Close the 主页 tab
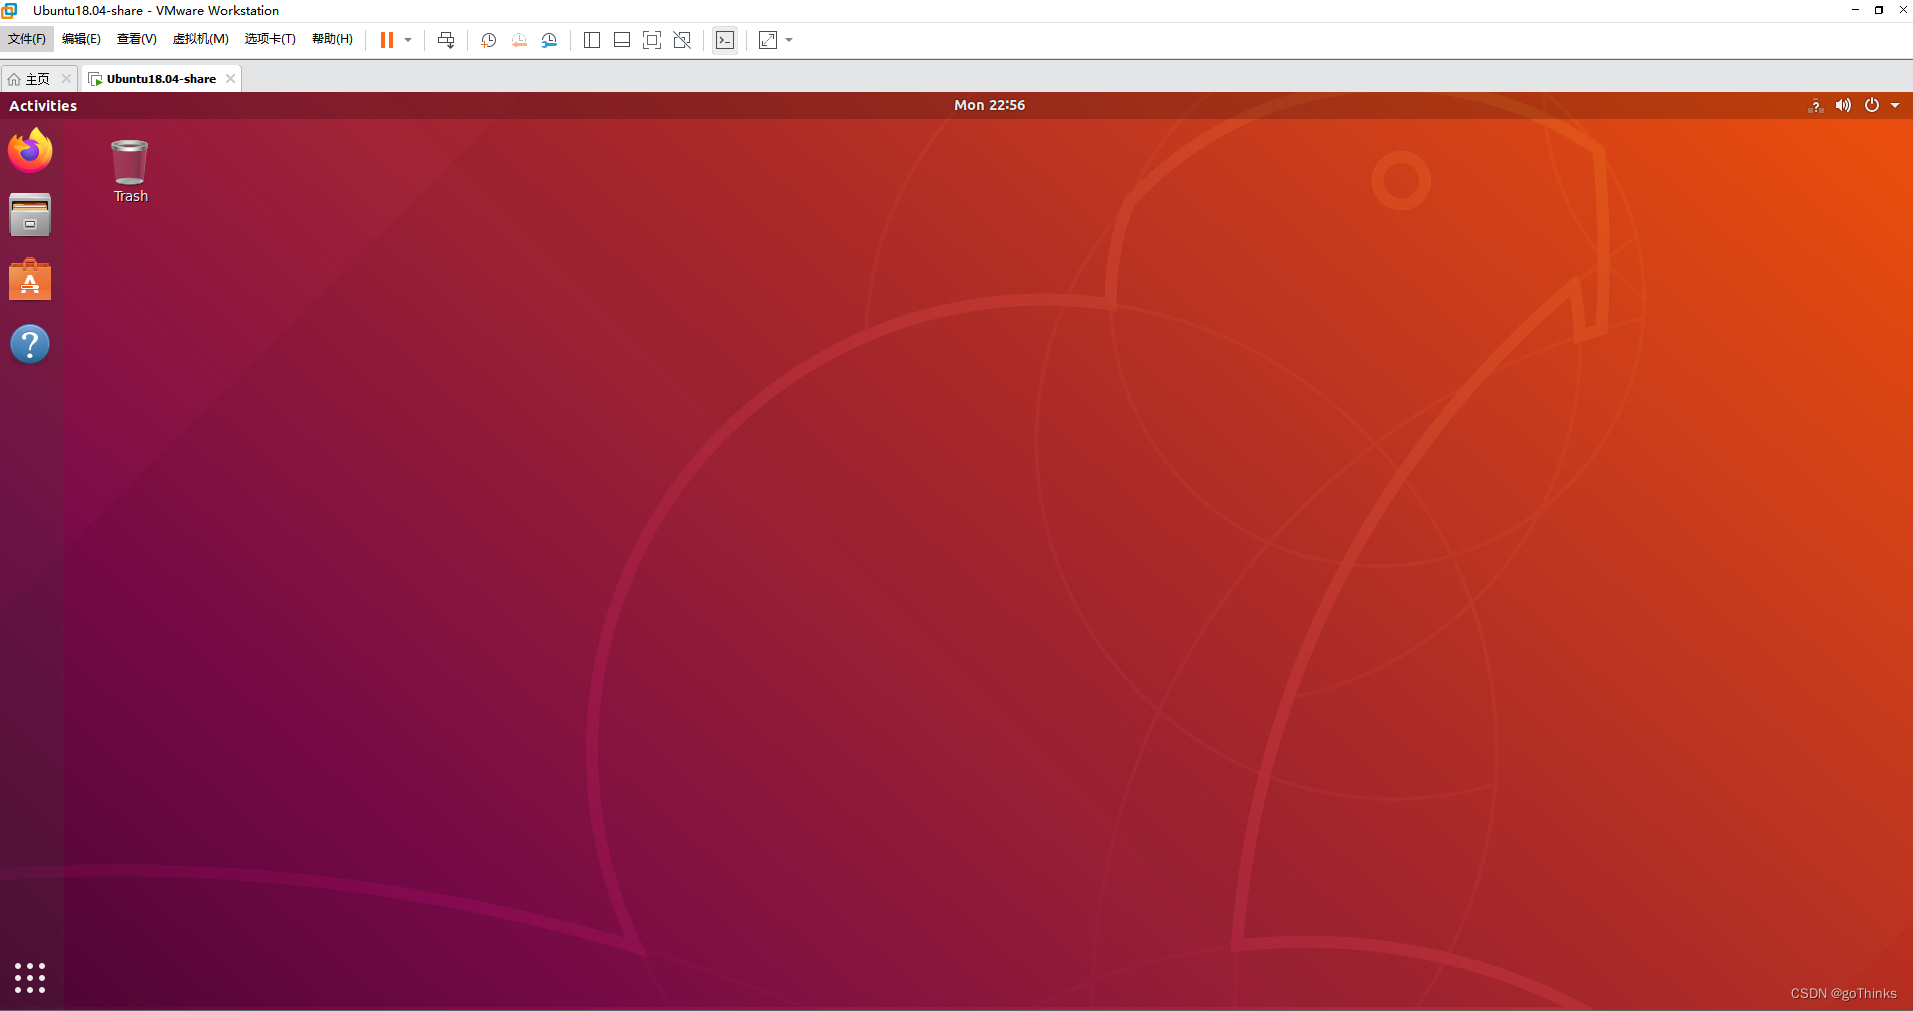This screenshot has height=1011, width=1913. pos(66,79)
